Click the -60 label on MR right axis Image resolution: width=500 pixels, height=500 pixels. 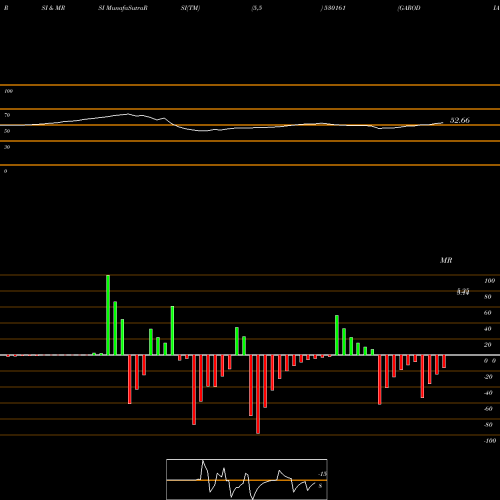pyautogui.click(x=488, y=409)
